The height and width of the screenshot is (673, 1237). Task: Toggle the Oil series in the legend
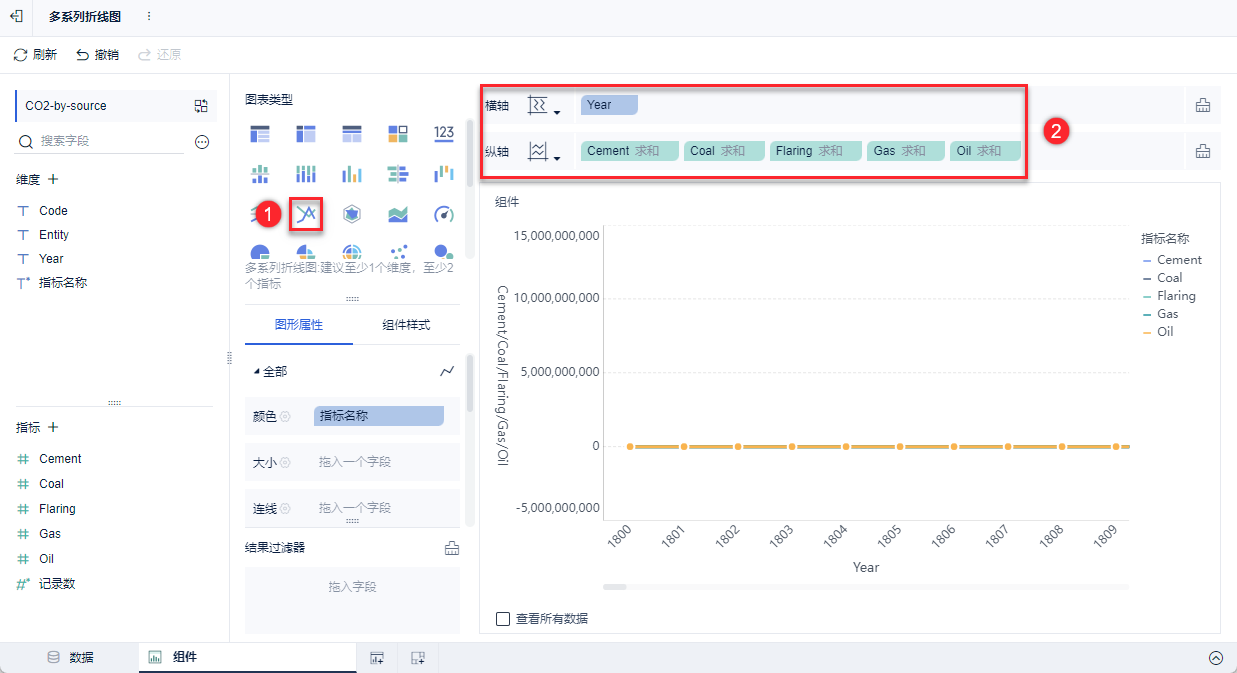(x=1158, y=332)
